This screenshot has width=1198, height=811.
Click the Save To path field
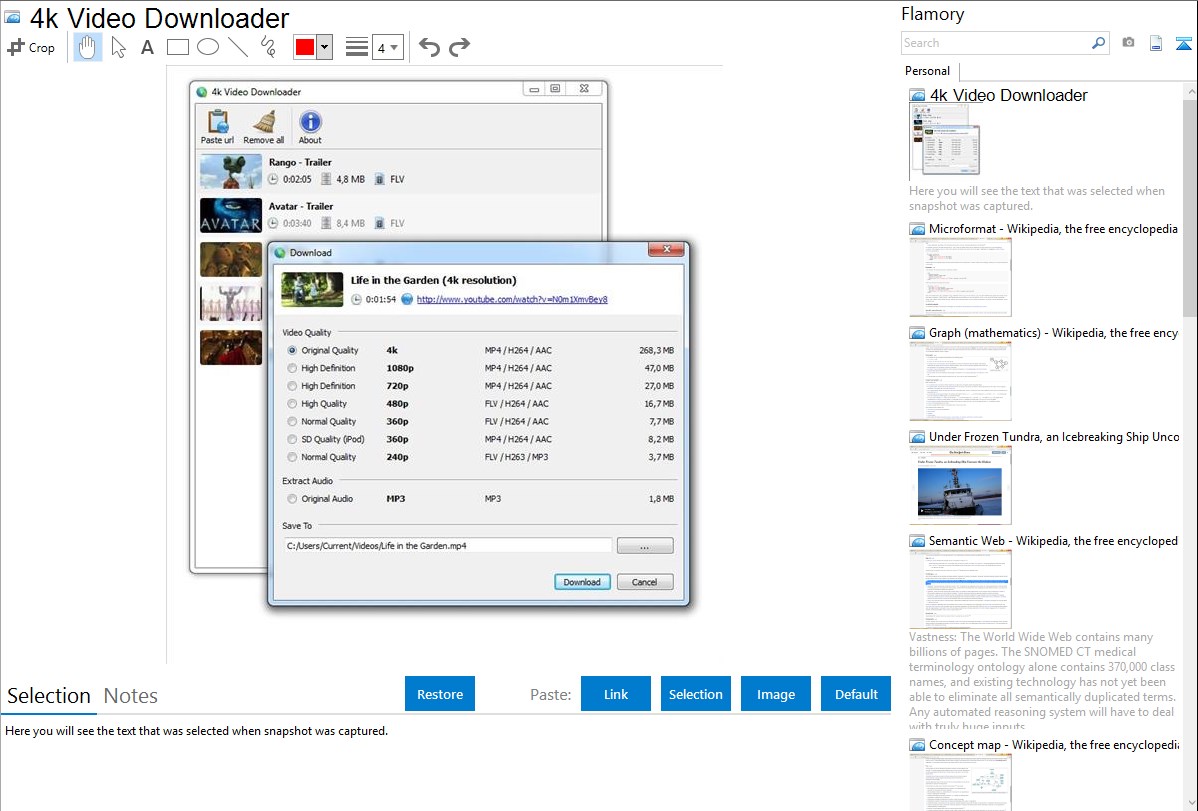point(448,546)
